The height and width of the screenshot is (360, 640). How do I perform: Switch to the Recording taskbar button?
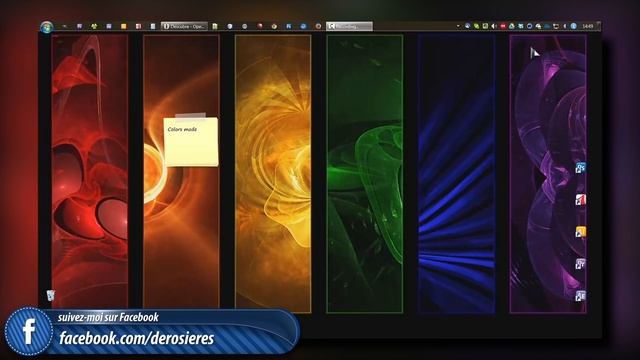click(x=349, y=26)
